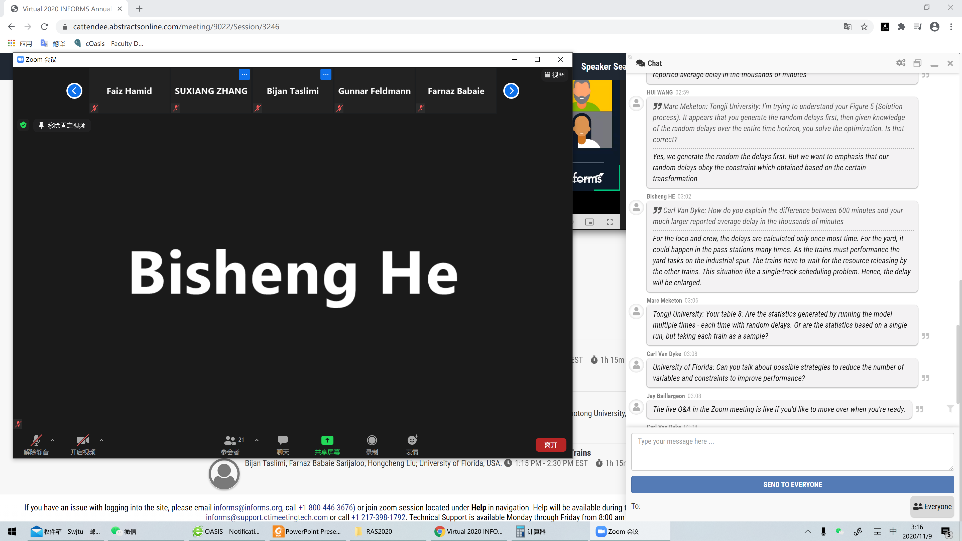Image resolution: width=962 pixels, height=541 pixels.
Task: Show next participants with right arrow
Action: coord(511,91)
